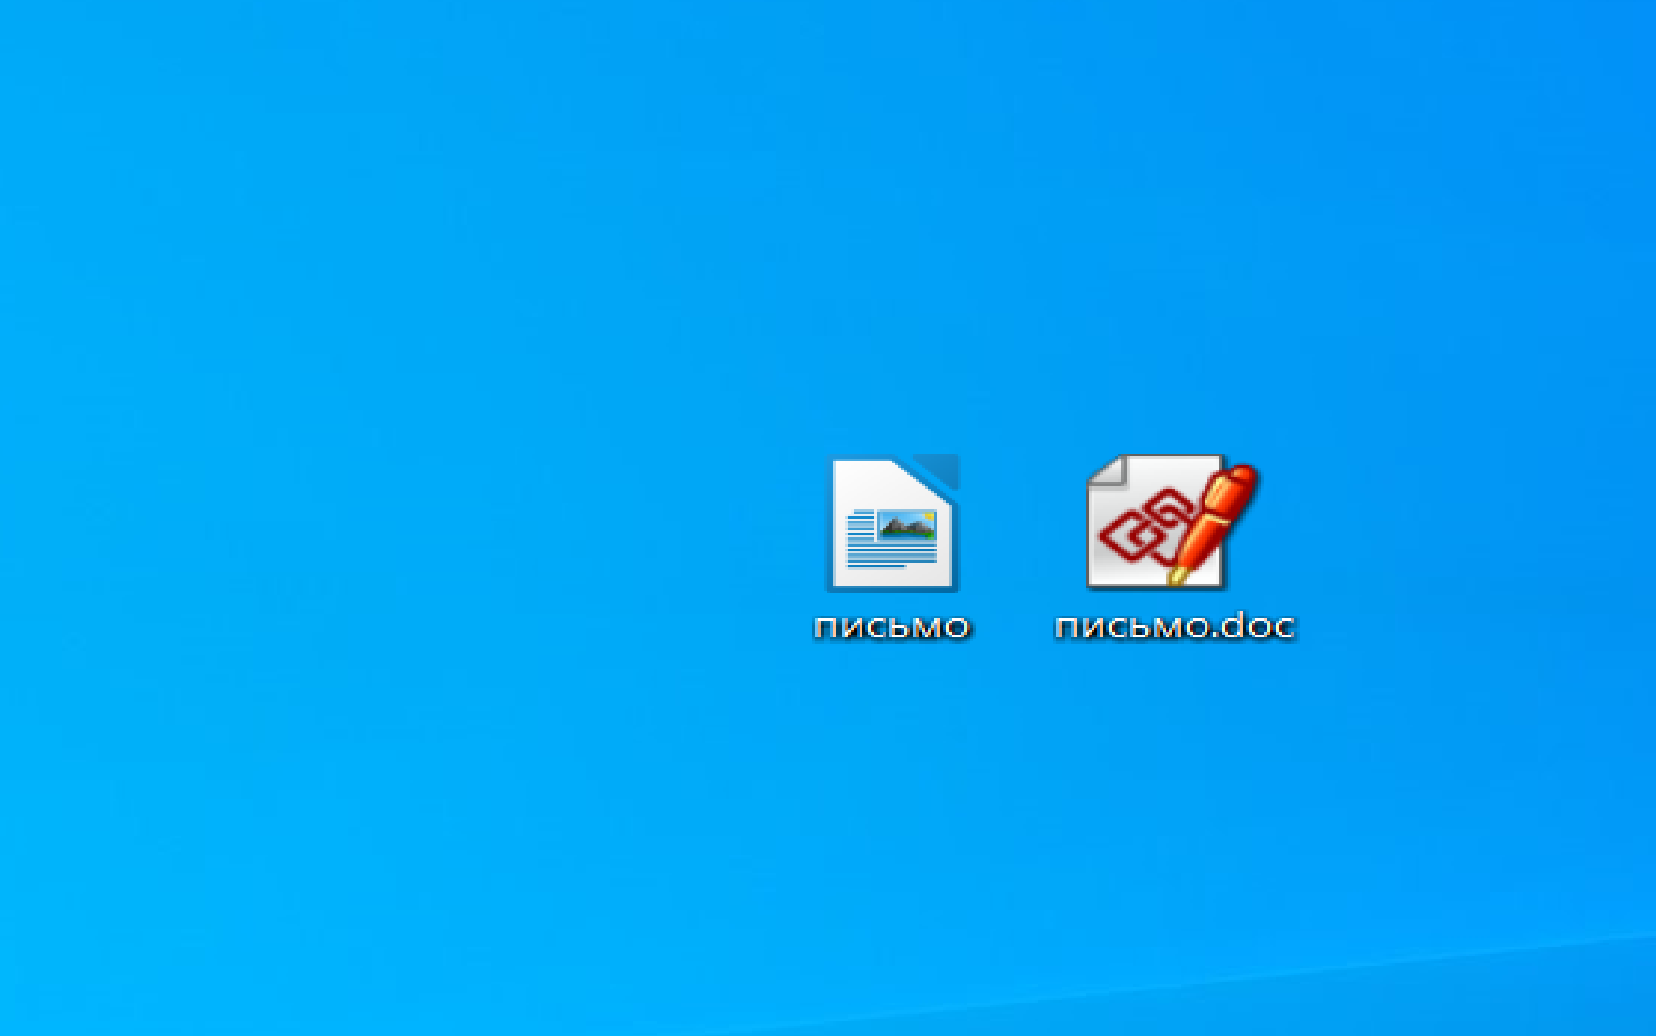Click the red pen on письмо.doc icon
This screenshot has height=1036, width=1656.
click(x=1215, y=520)
